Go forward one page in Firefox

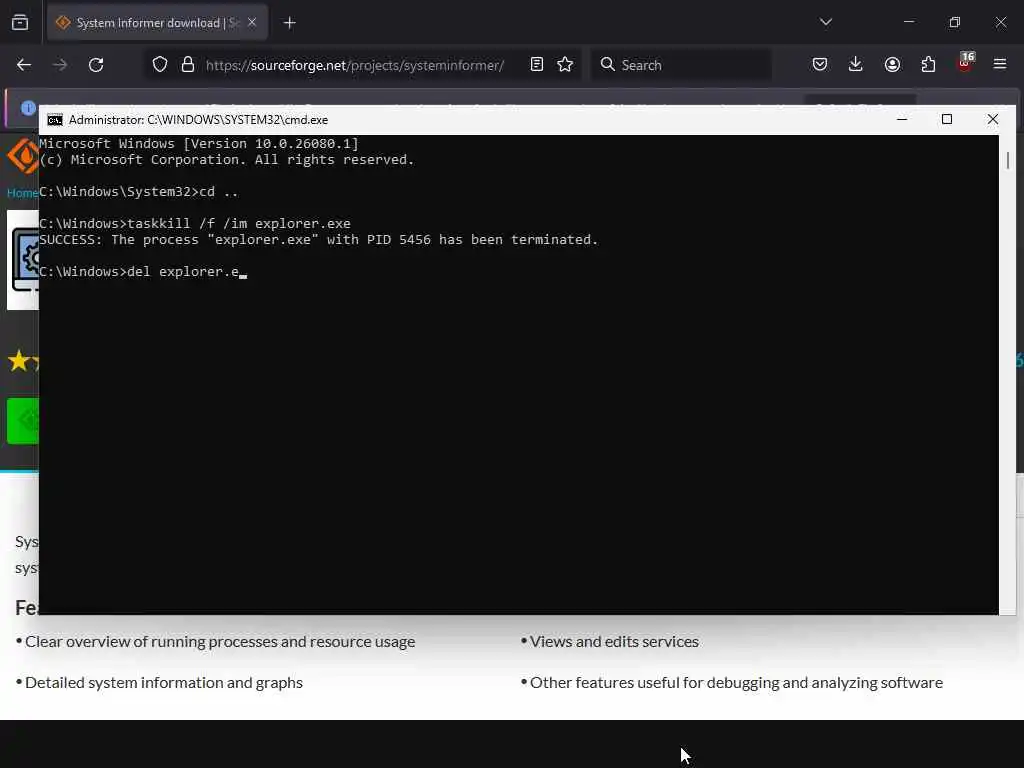60,65
